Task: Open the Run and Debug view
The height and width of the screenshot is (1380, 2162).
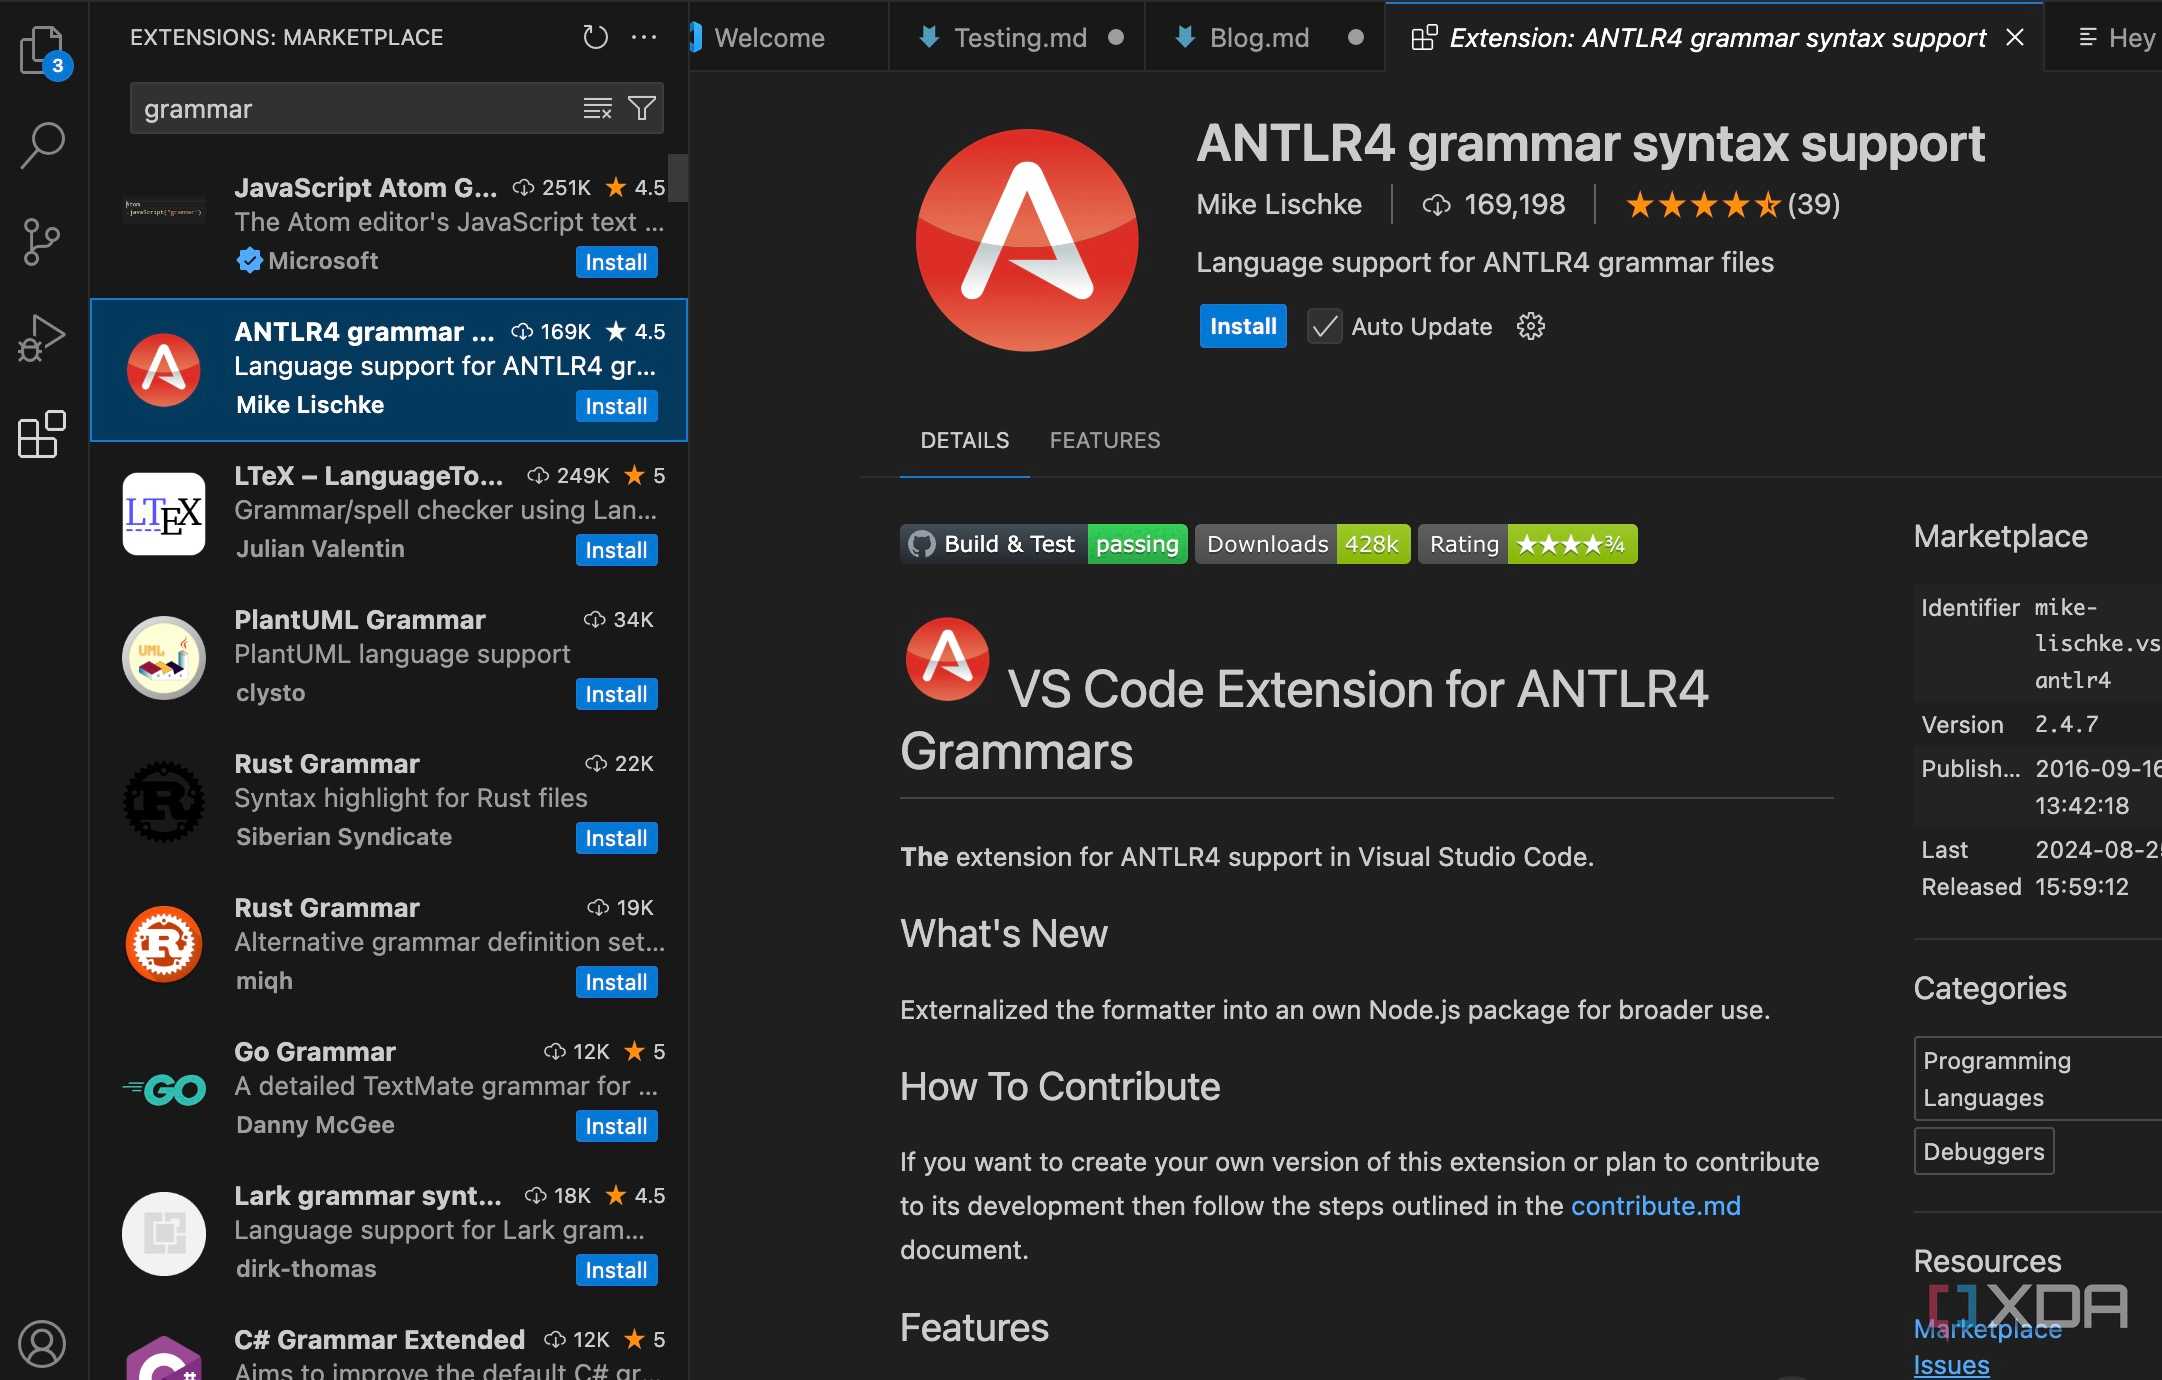Action: (x=42, y=338)
